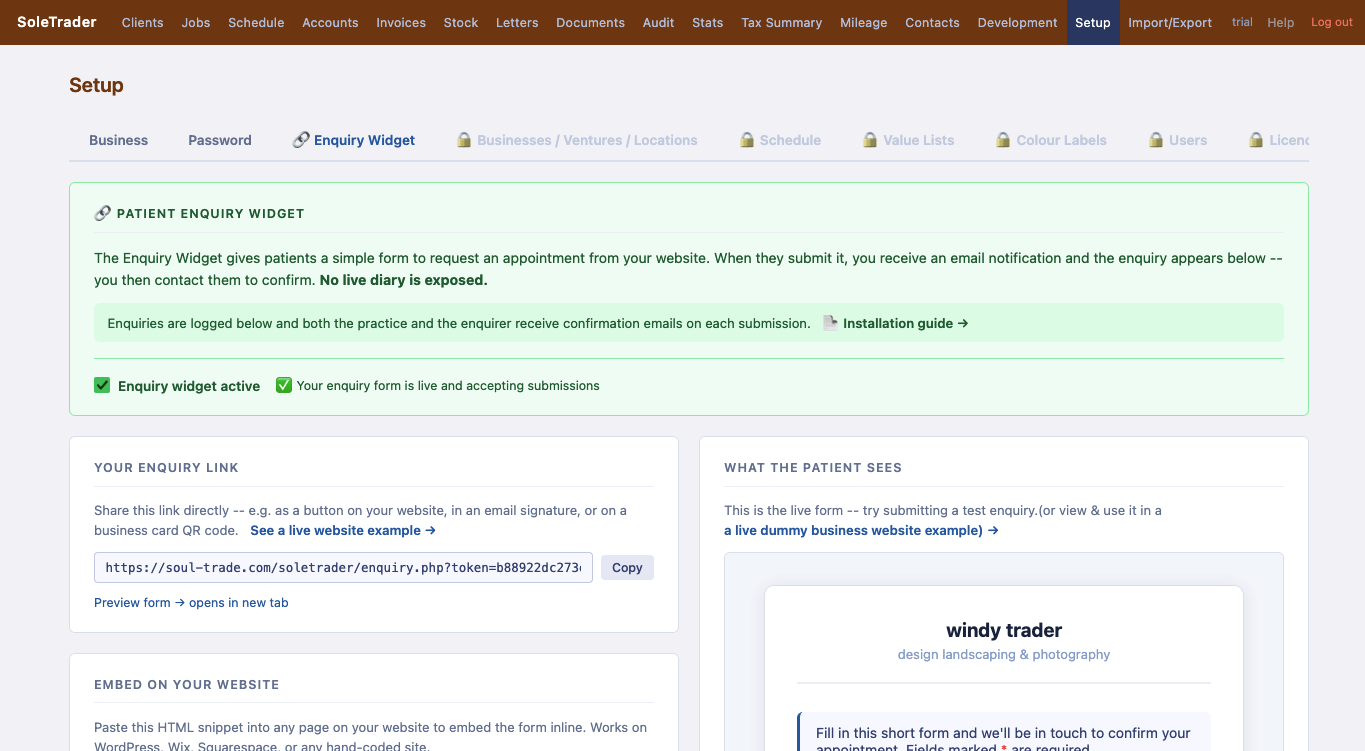1365x751 pixels.
Task: Switch to the Business tab
Action: 118,140
